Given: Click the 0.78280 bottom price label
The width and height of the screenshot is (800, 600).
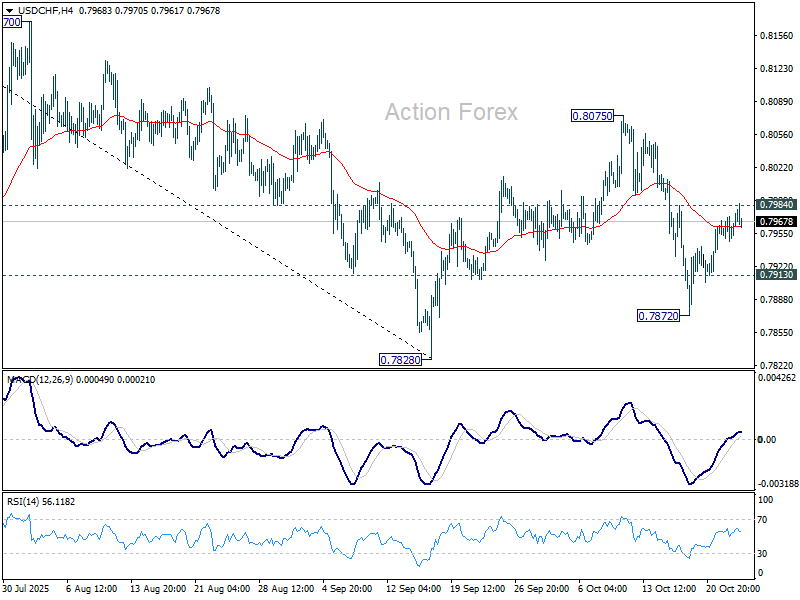Looking at the screenshot, I should 398,359.
